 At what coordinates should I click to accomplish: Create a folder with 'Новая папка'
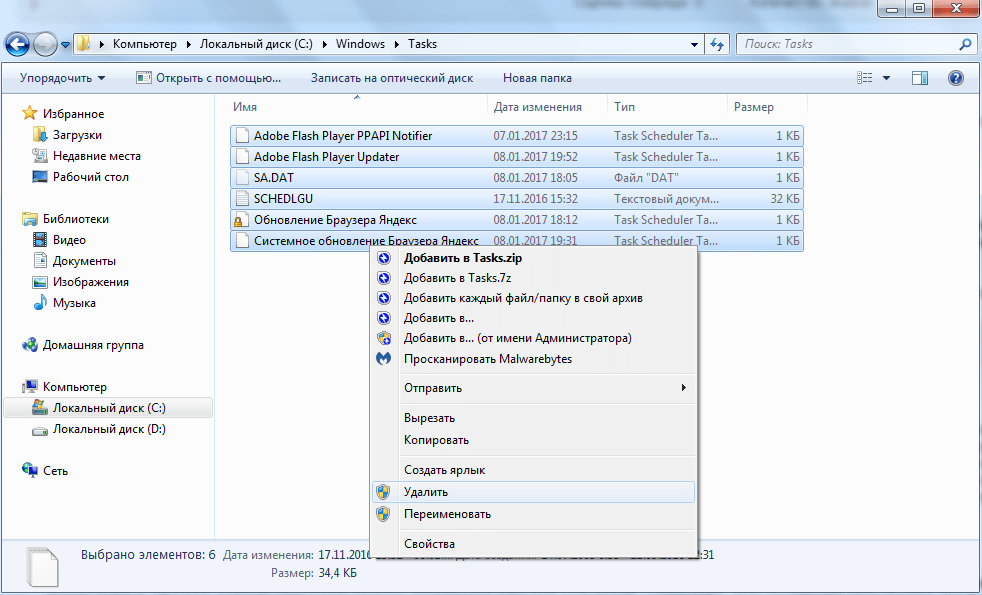[x=537, y=78]
